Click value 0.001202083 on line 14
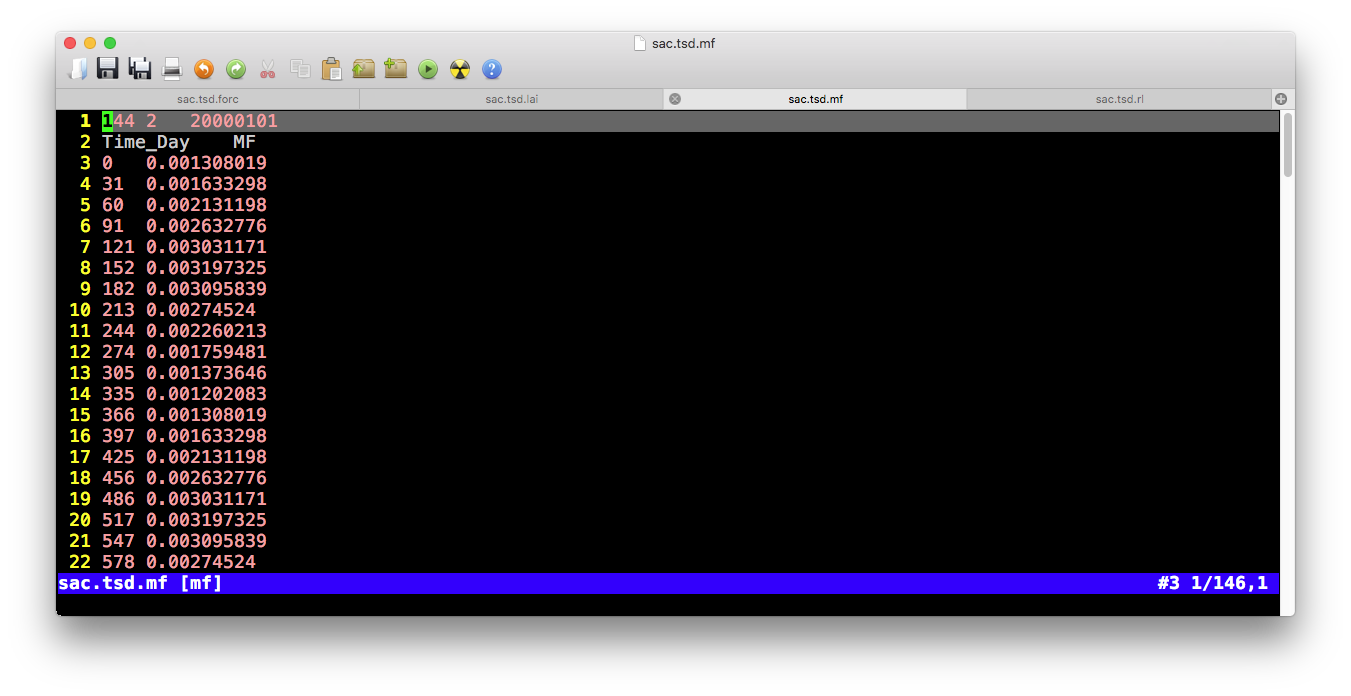The image size is (1351, 696). [x=206, y=394]
